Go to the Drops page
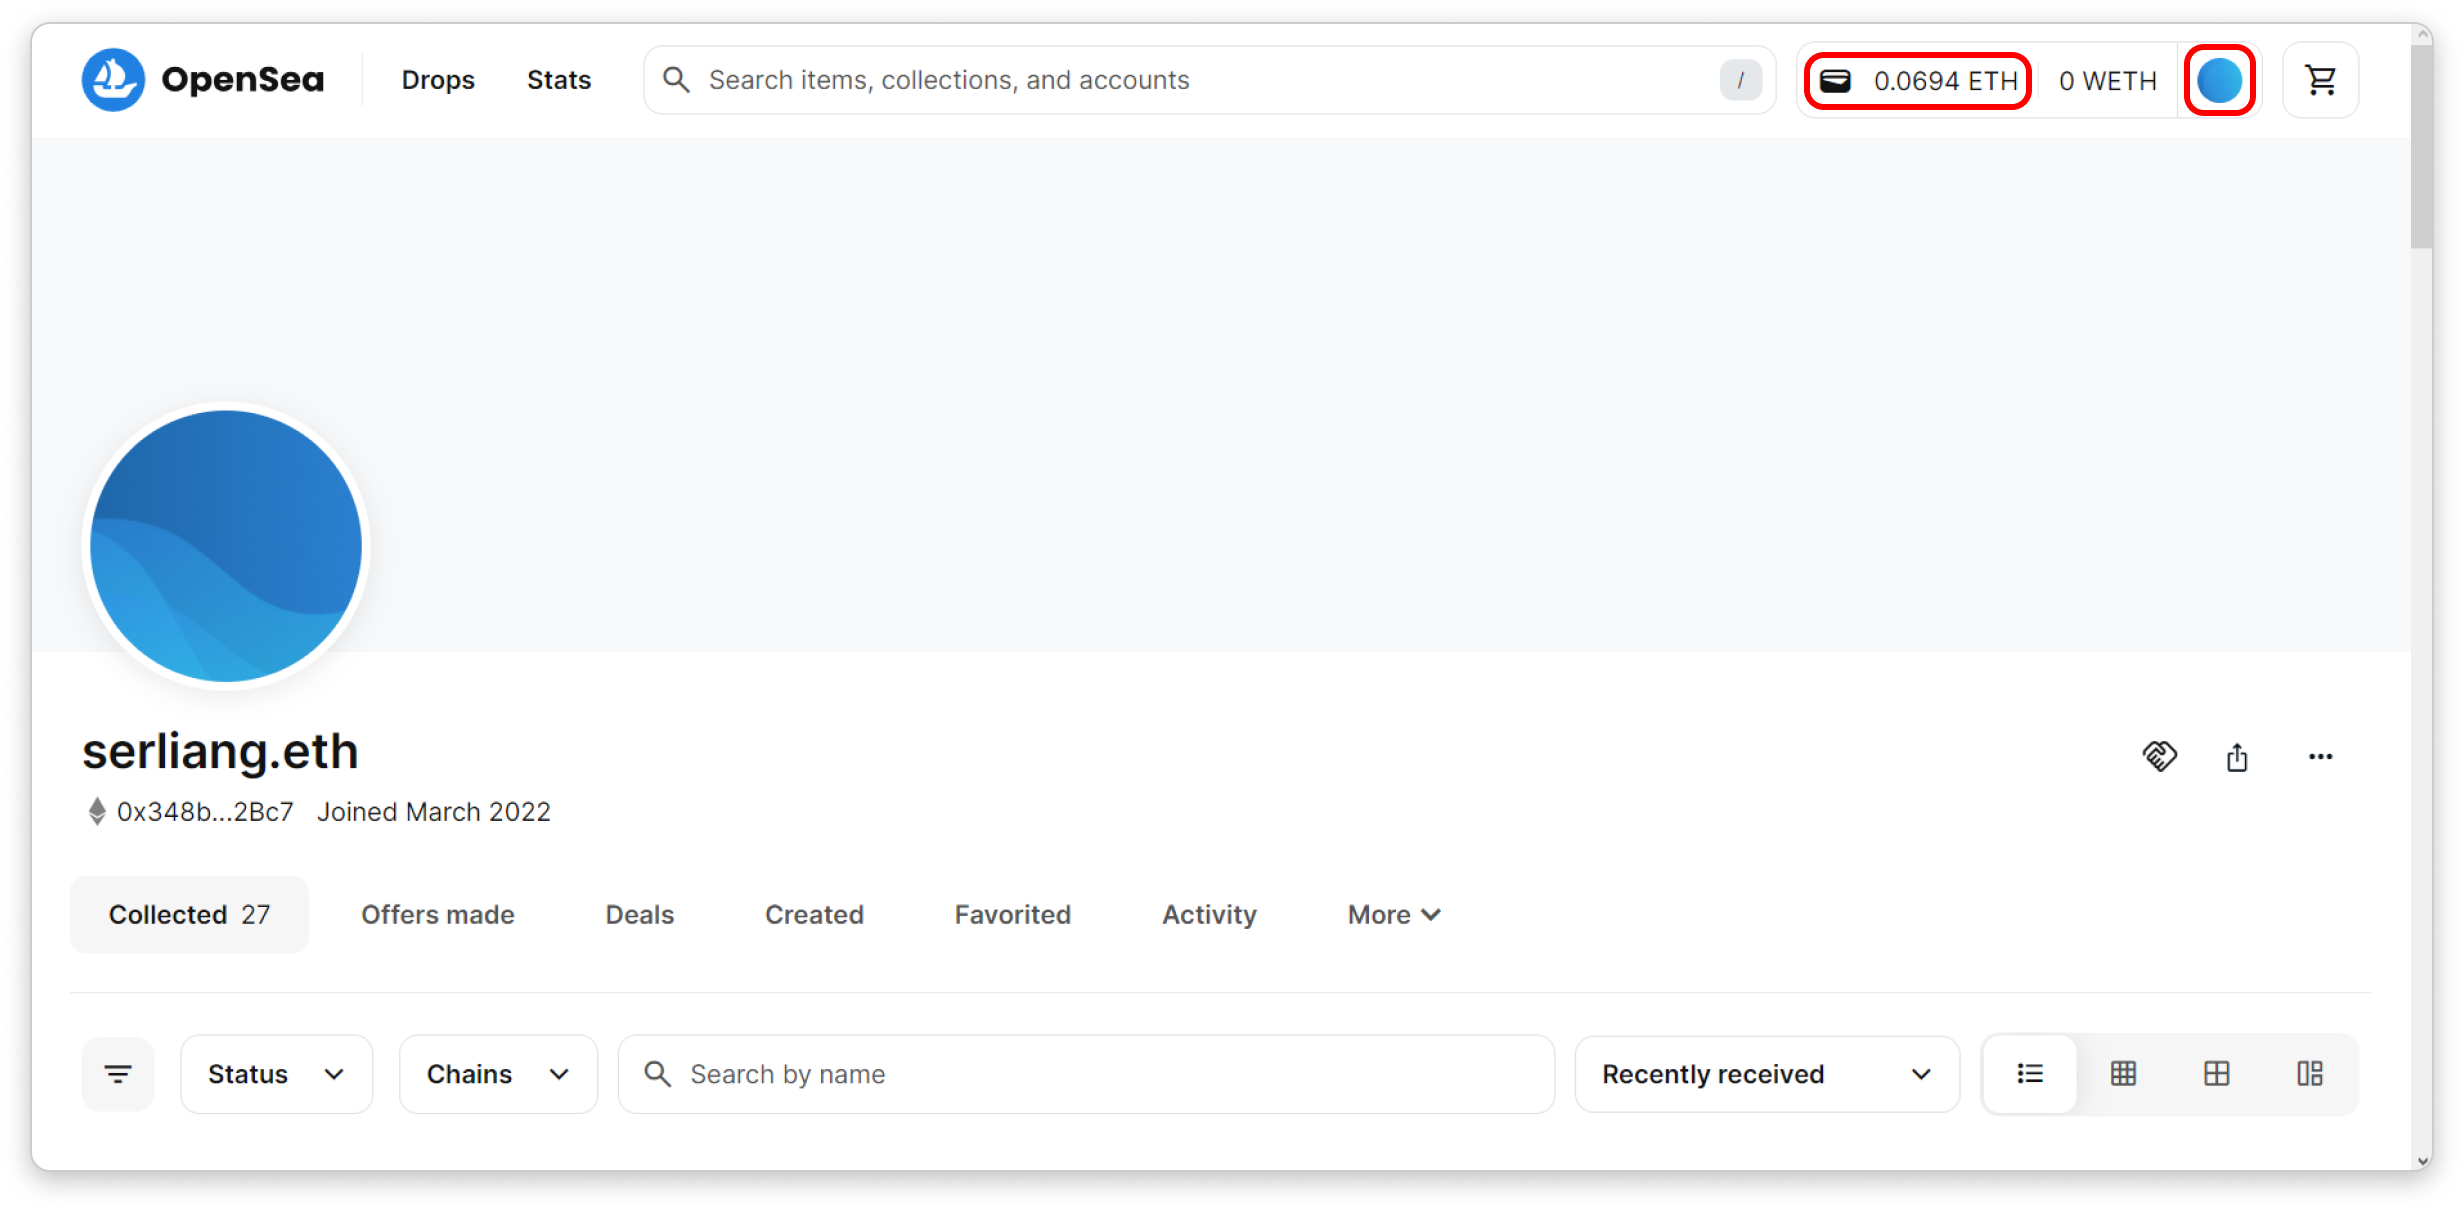The height and width of the screenshot is (1210, 2464). [438, 80]
